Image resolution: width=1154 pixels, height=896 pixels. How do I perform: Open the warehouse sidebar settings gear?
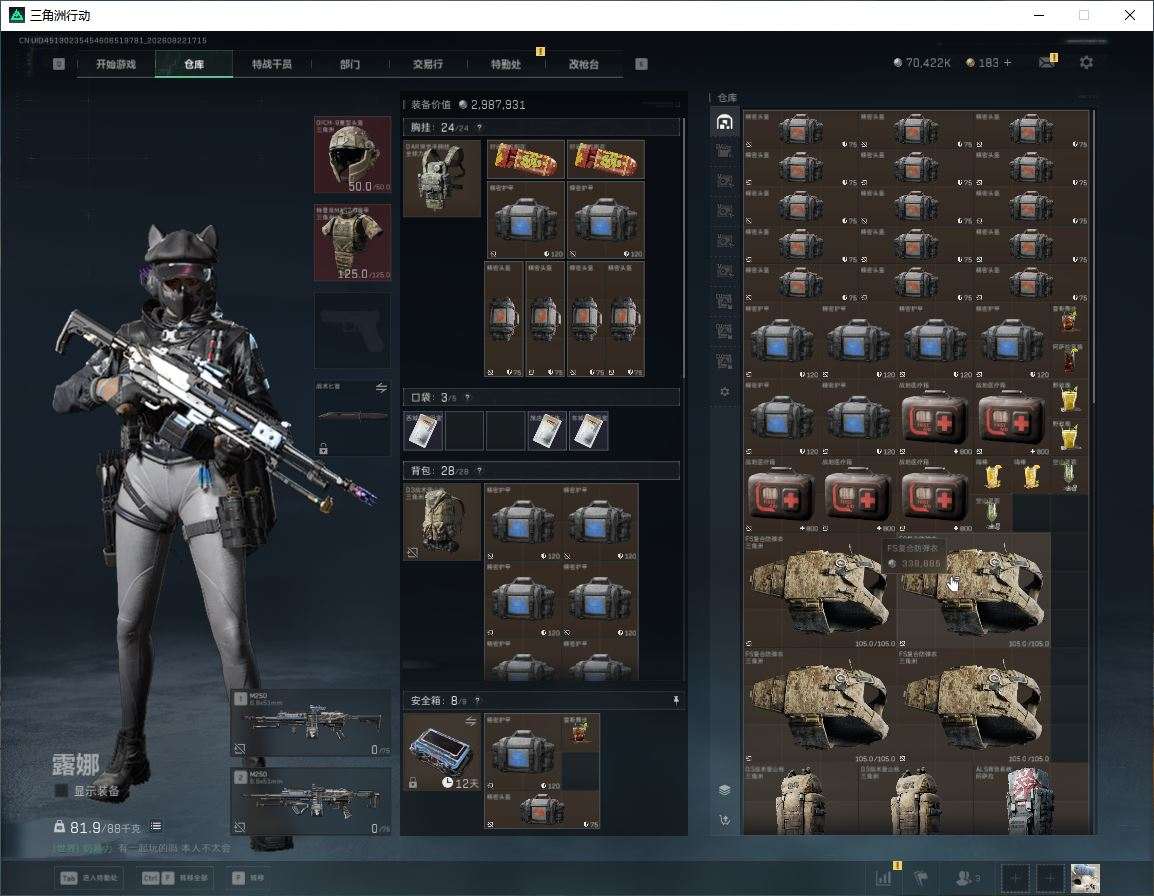724,392
